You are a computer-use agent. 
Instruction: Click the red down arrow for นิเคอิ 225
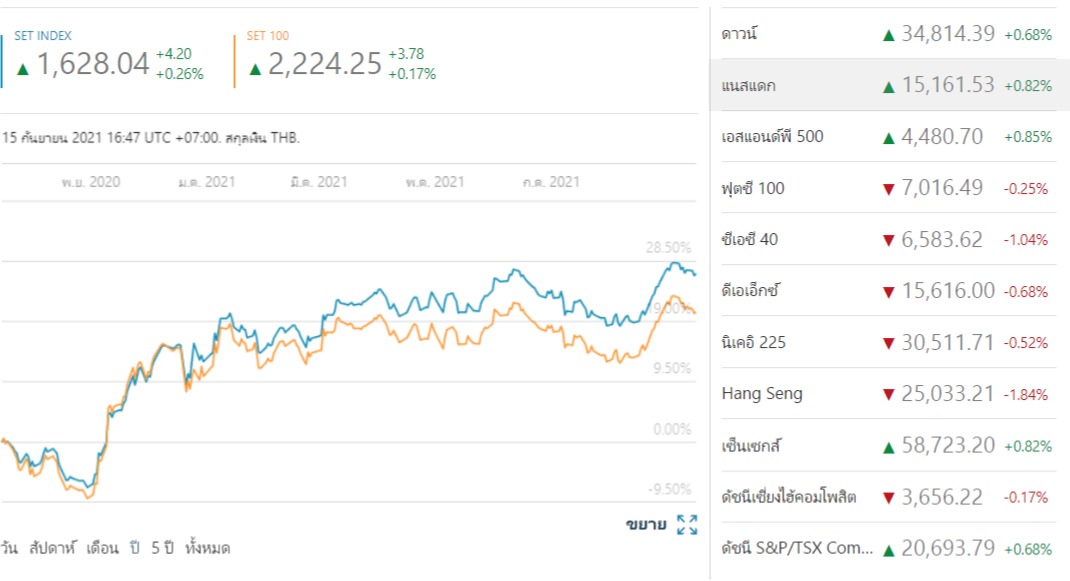[x=887, y=344]
